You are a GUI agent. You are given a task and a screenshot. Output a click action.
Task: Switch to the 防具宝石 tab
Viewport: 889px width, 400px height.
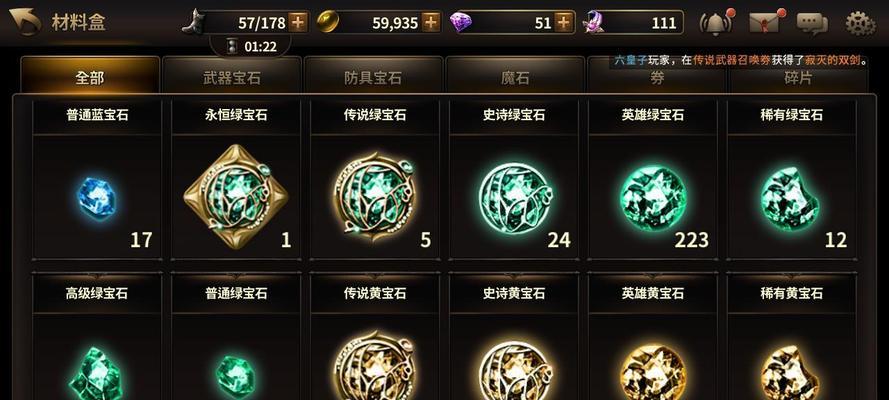(x=372, y=75)
